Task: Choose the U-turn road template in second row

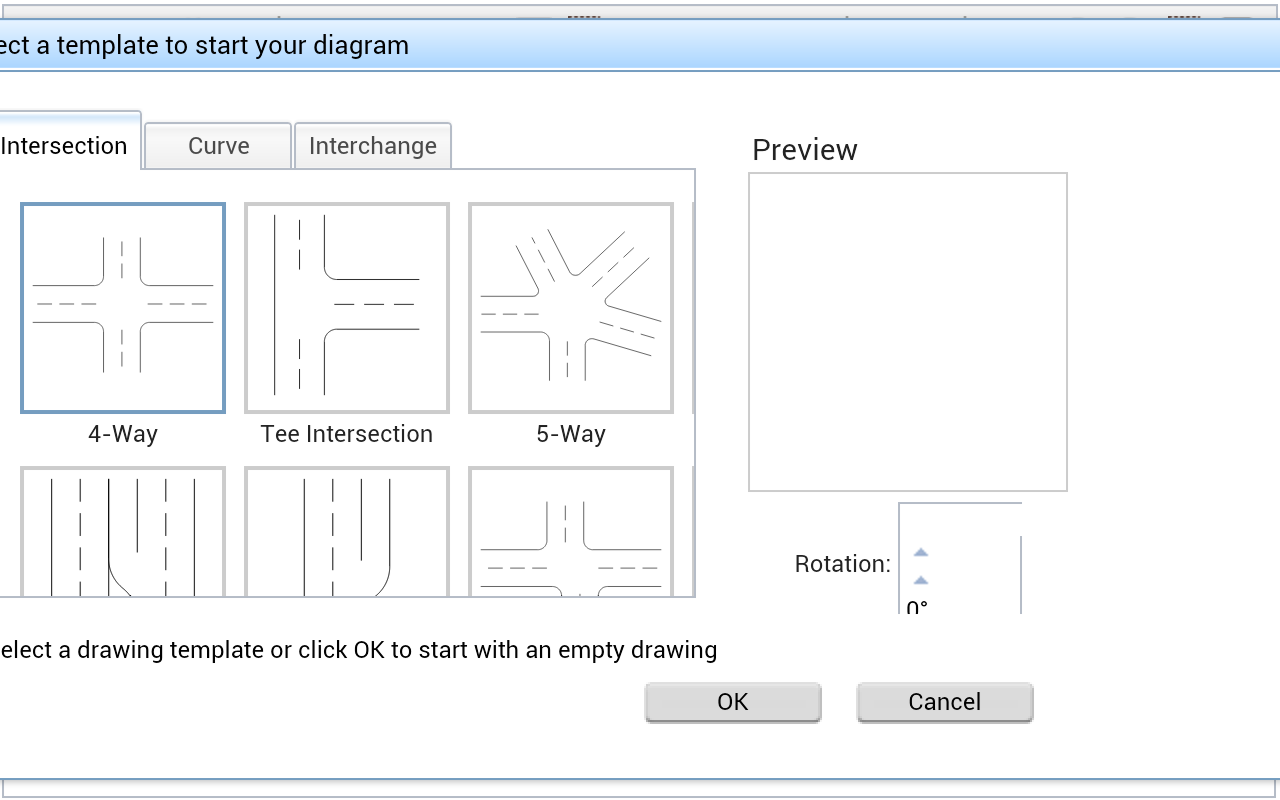Action: click(347, 531)
